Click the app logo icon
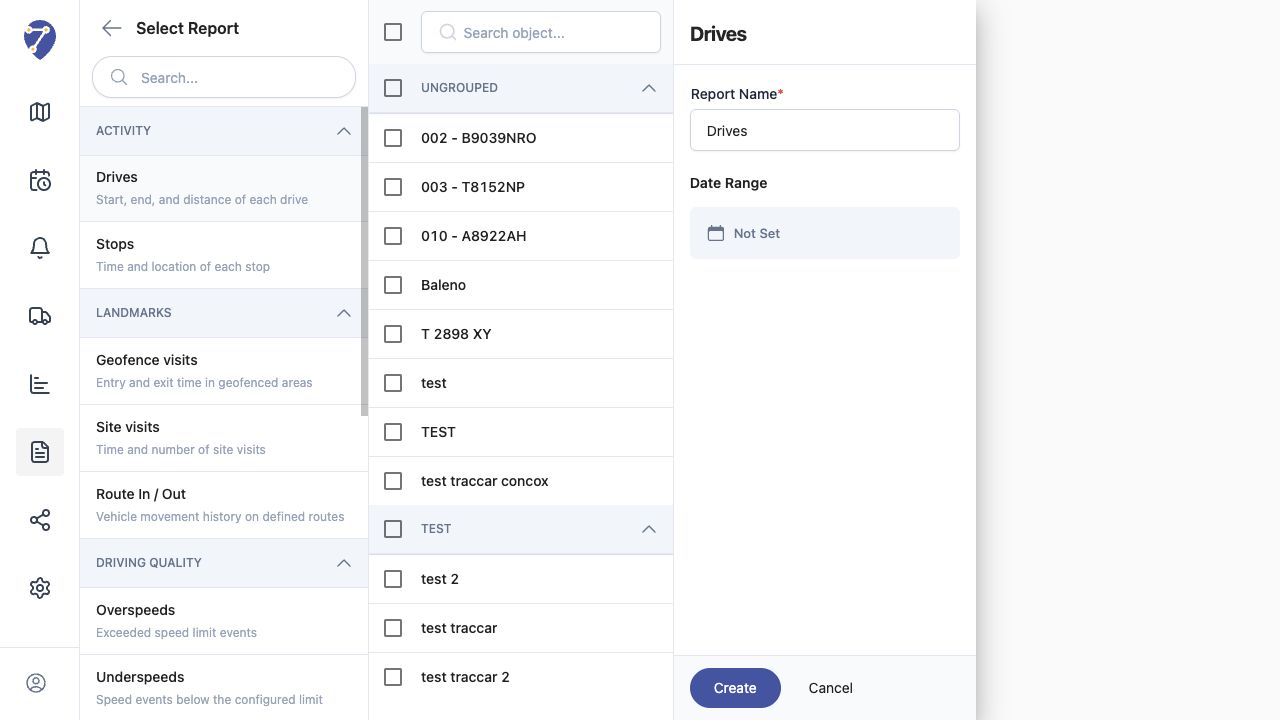 [x=40, y=40]
